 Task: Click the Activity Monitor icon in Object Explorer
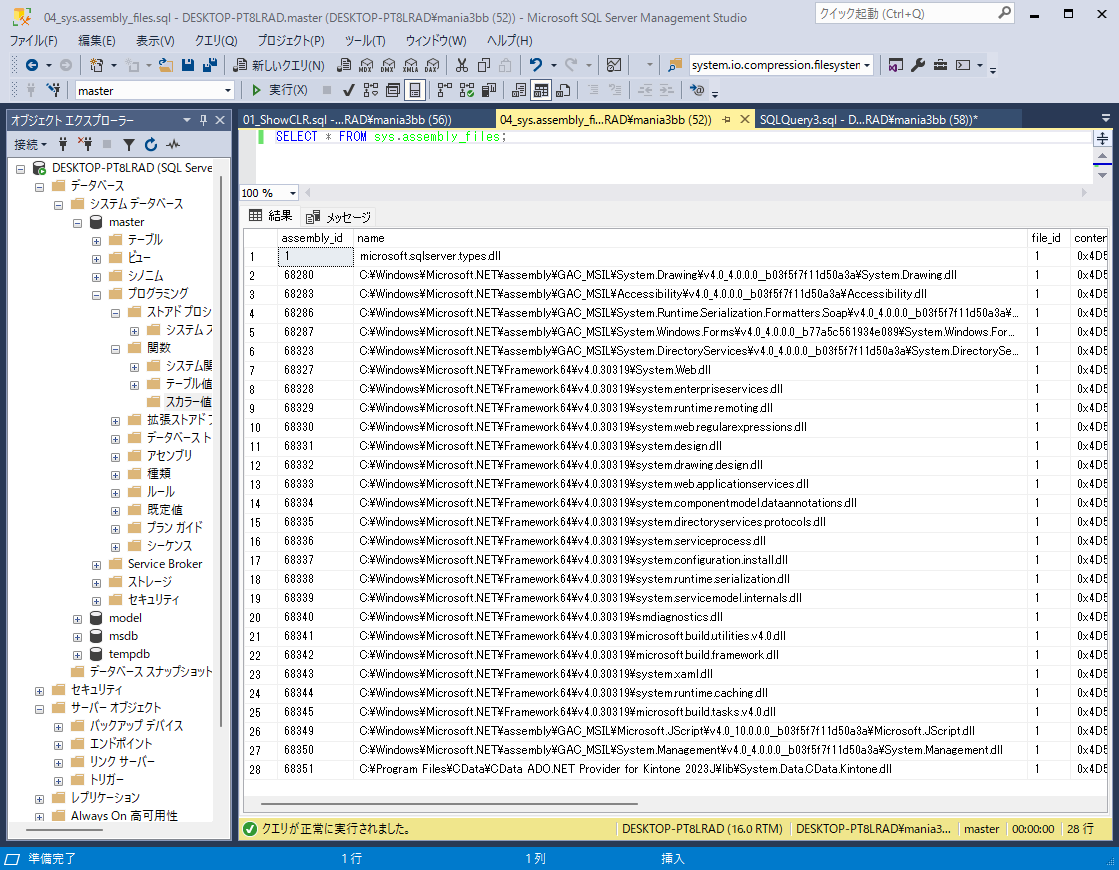pos(175,143)
